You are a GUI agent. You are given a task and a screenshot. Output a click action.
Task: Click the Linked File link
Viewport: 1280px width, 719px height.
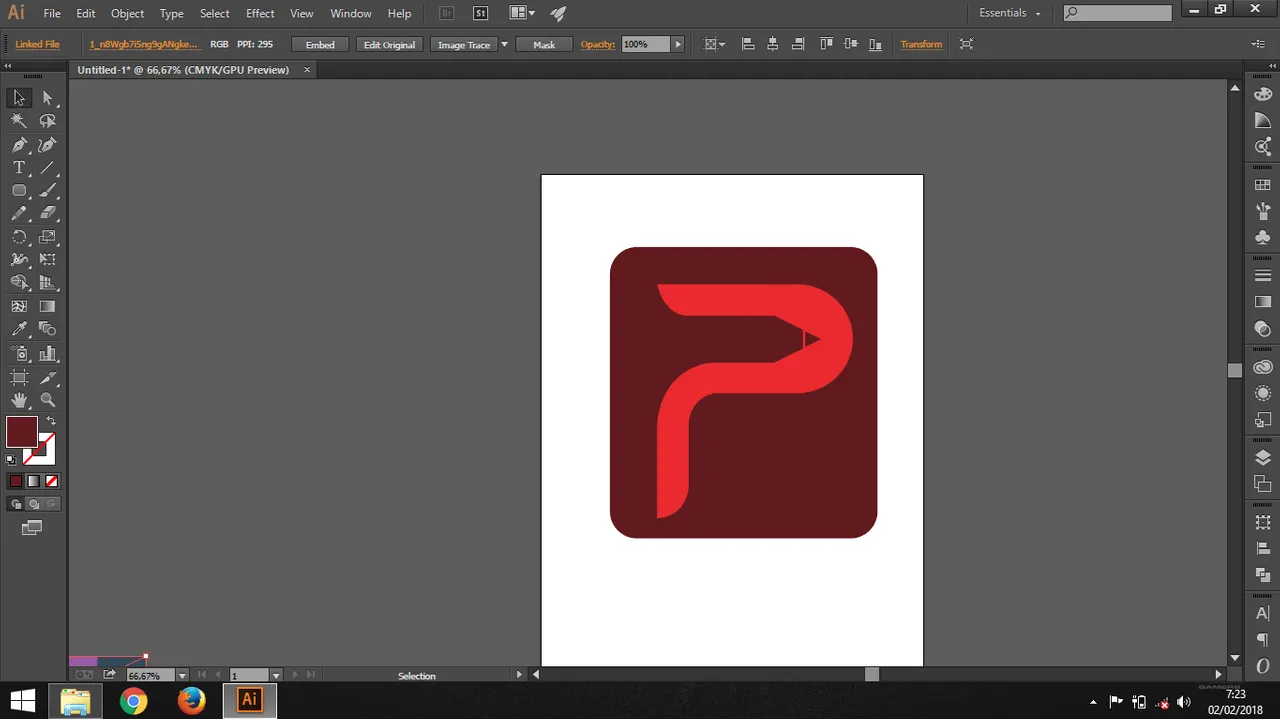point(37,44)
